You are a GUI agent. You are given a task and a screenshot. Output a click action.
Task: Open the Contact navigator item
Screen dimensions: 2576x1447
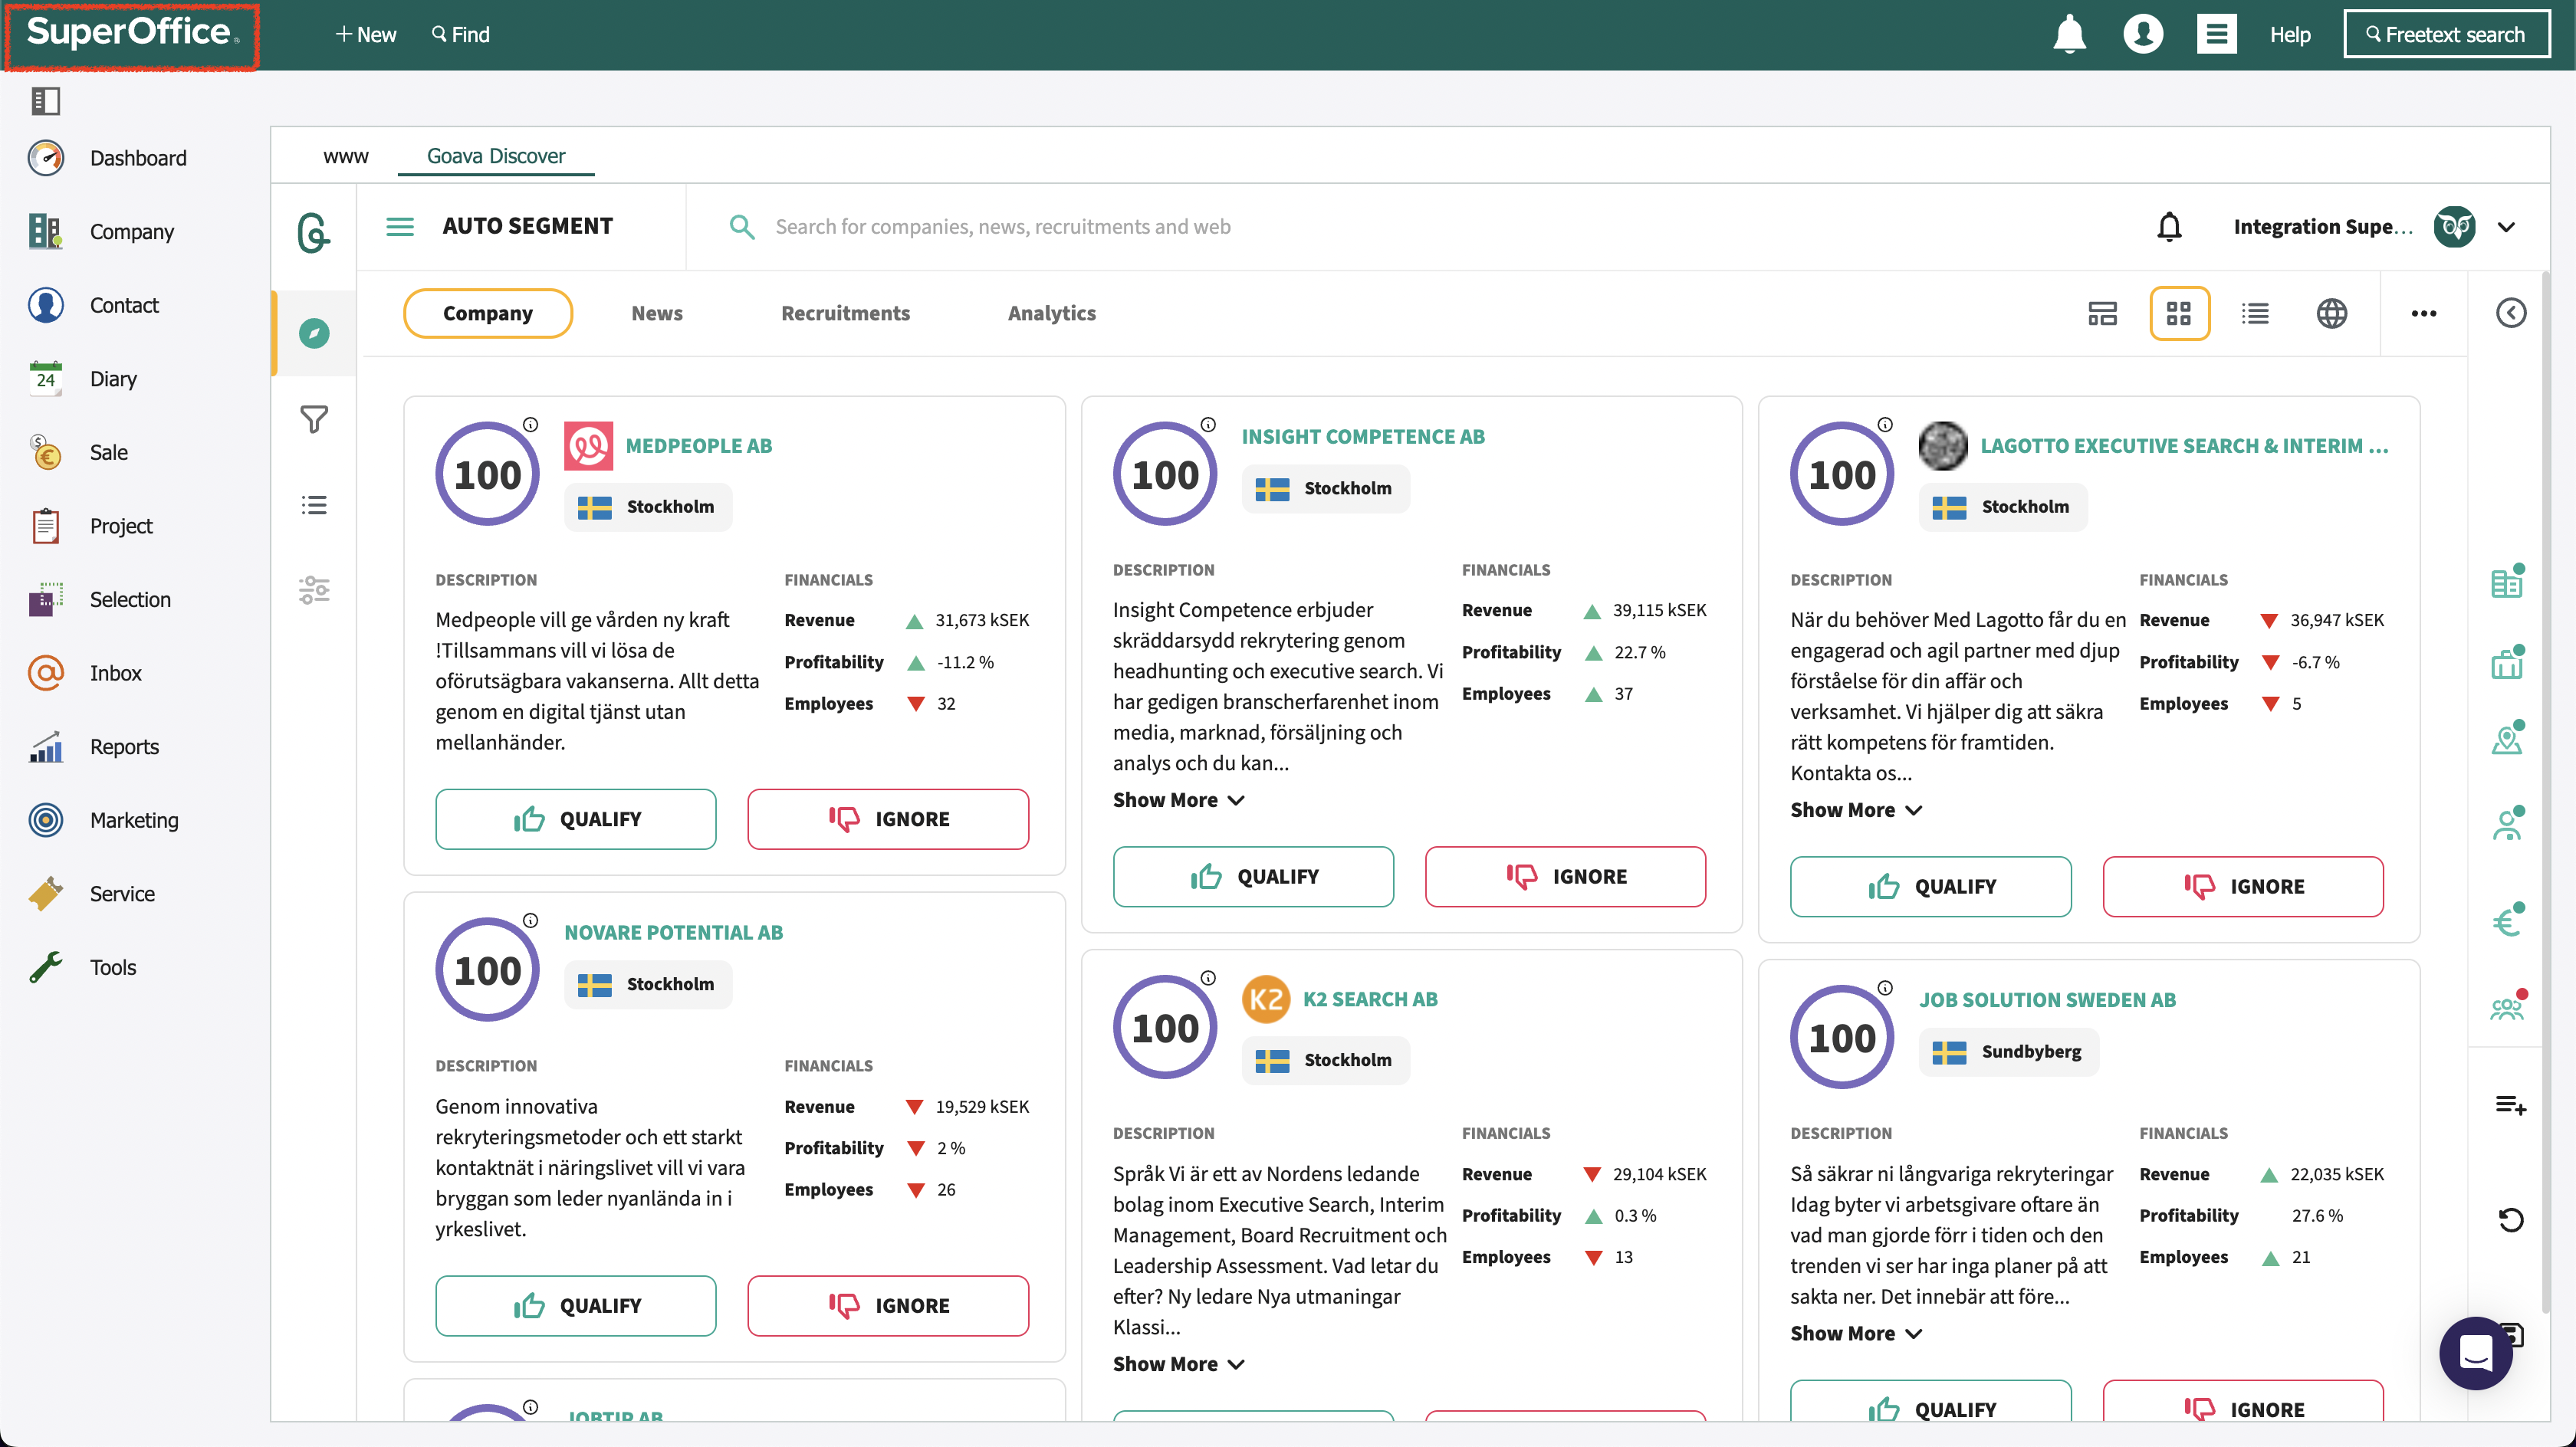pyautogui.click(x=94, y=305)
